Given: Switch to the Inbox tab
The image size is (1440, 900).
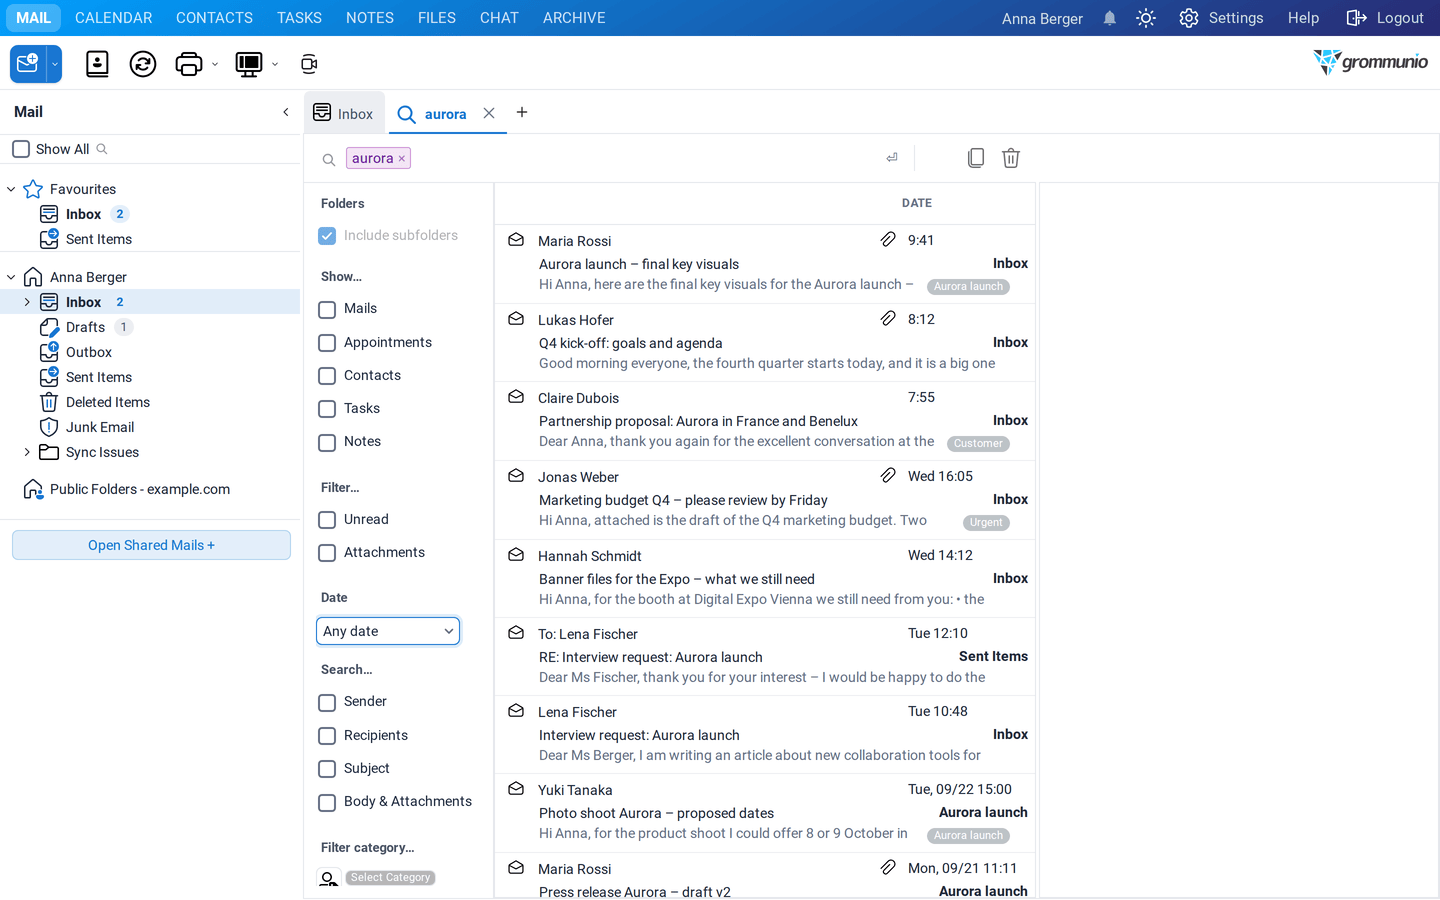Looking at the screenshot, I should pyautogui.click(x=343, y=113).
